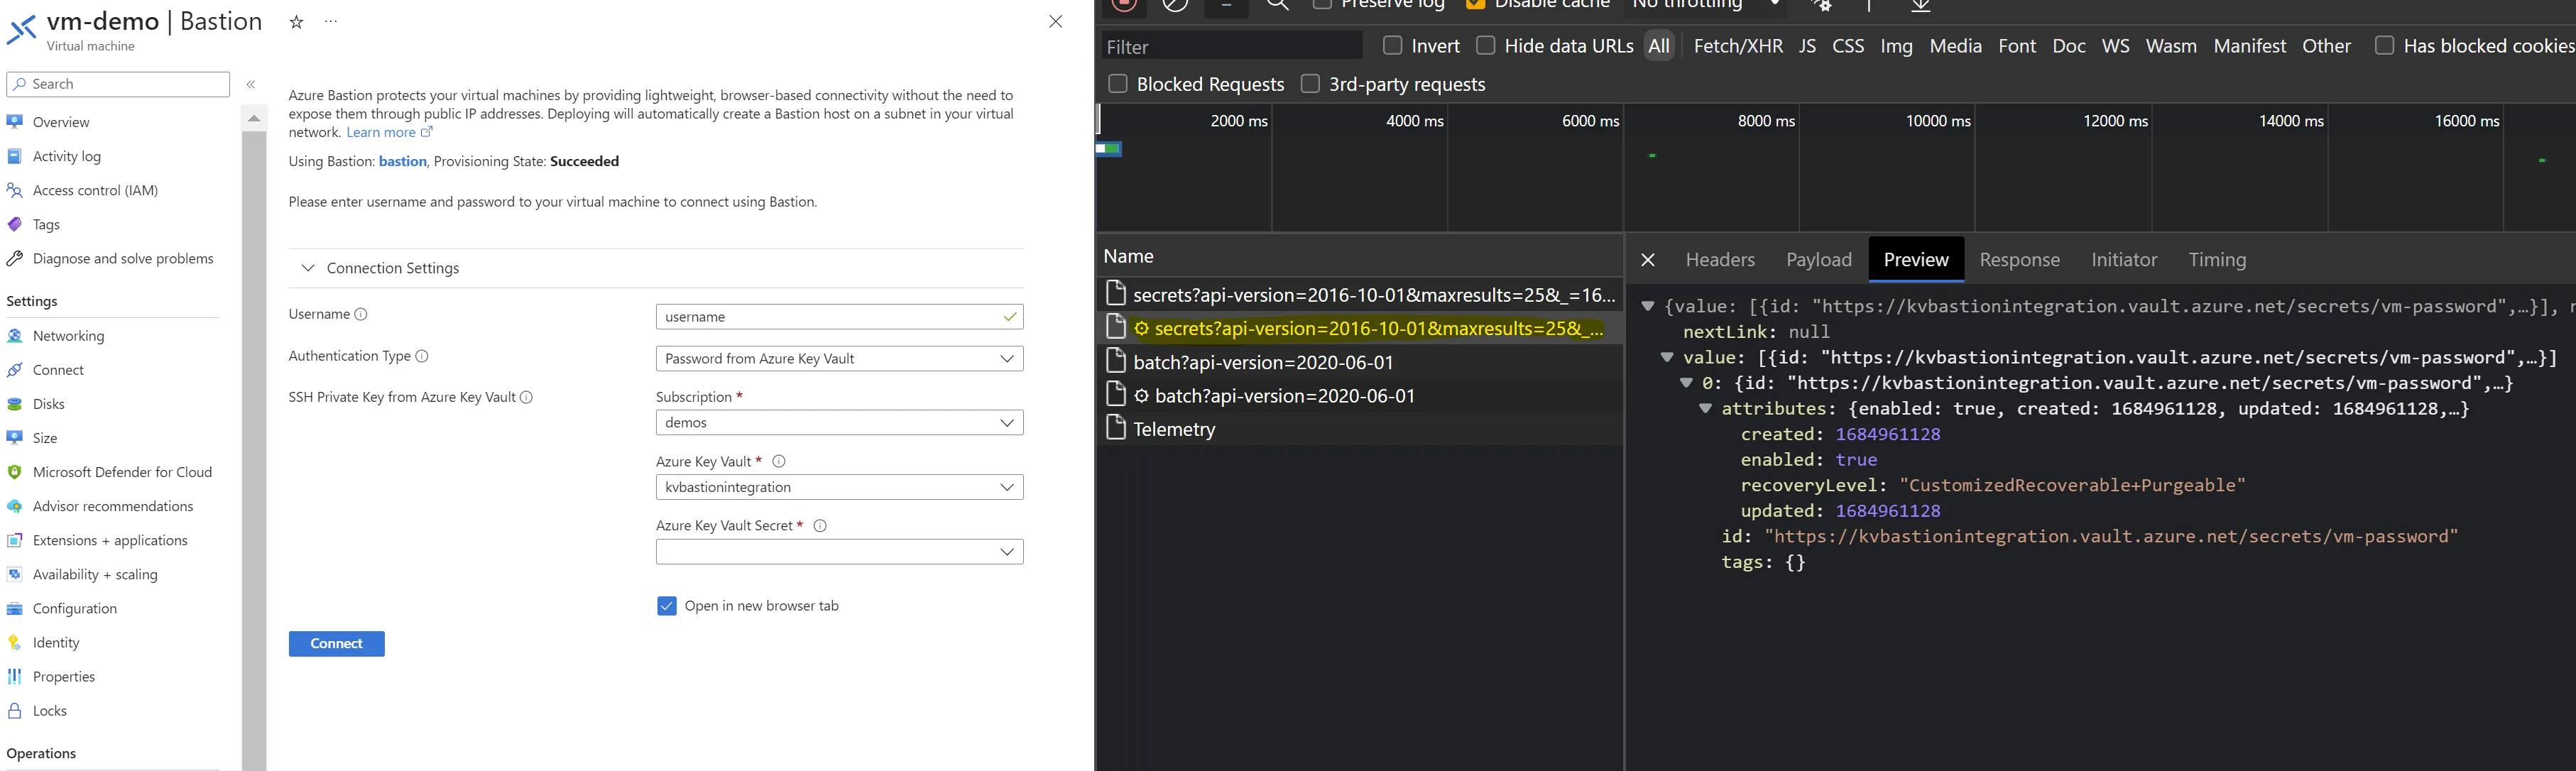
Task: Switch to the Response tab
Action: point(2019,260)
